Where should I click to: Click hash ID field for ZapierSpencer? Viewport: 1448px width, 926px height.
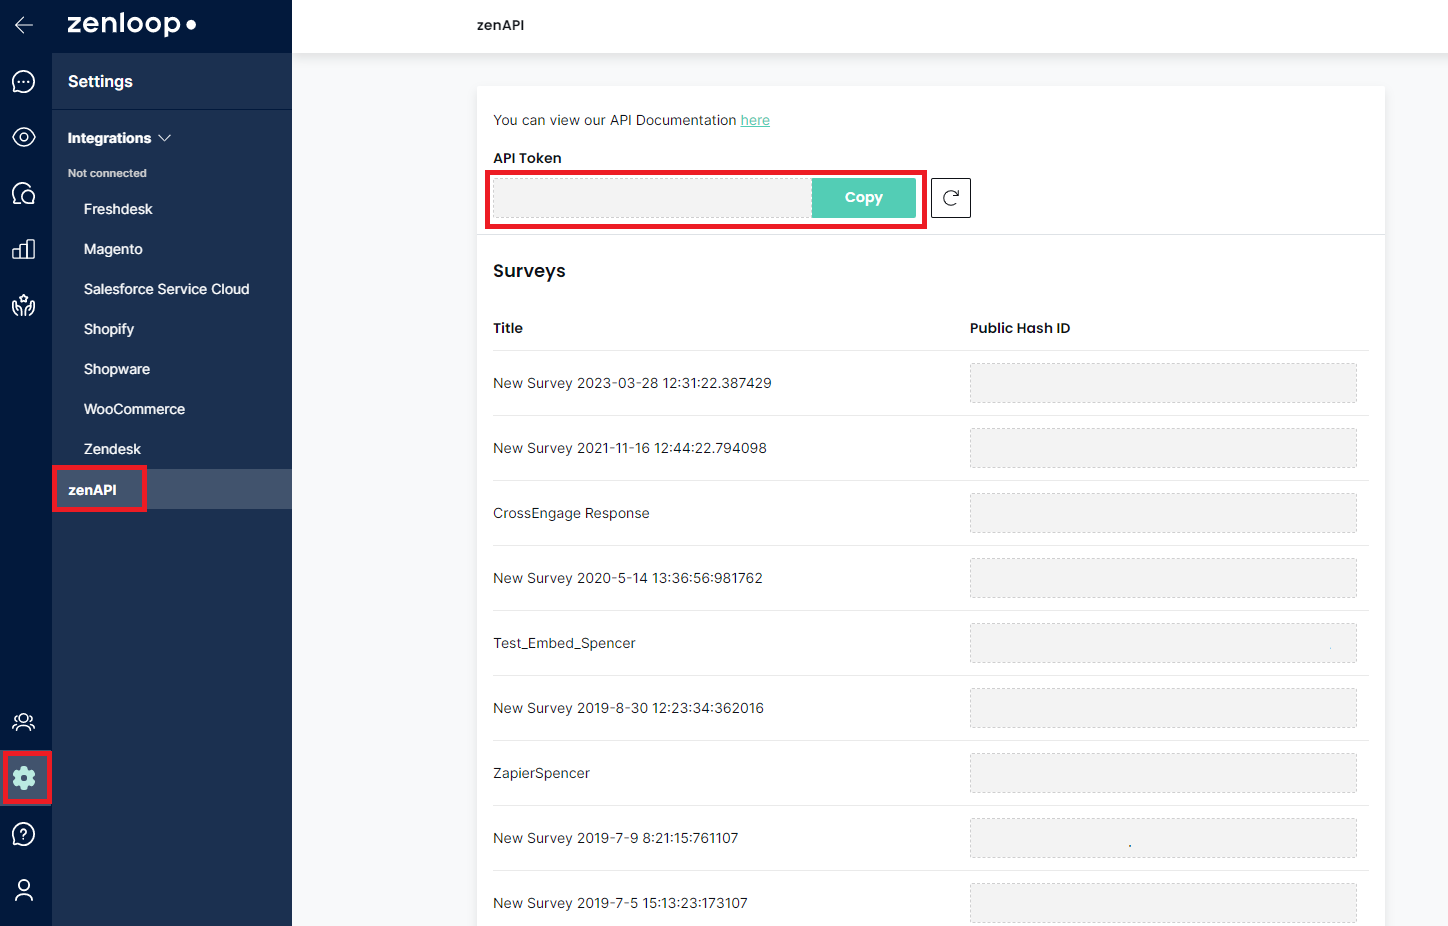(x=1163, y=773)
